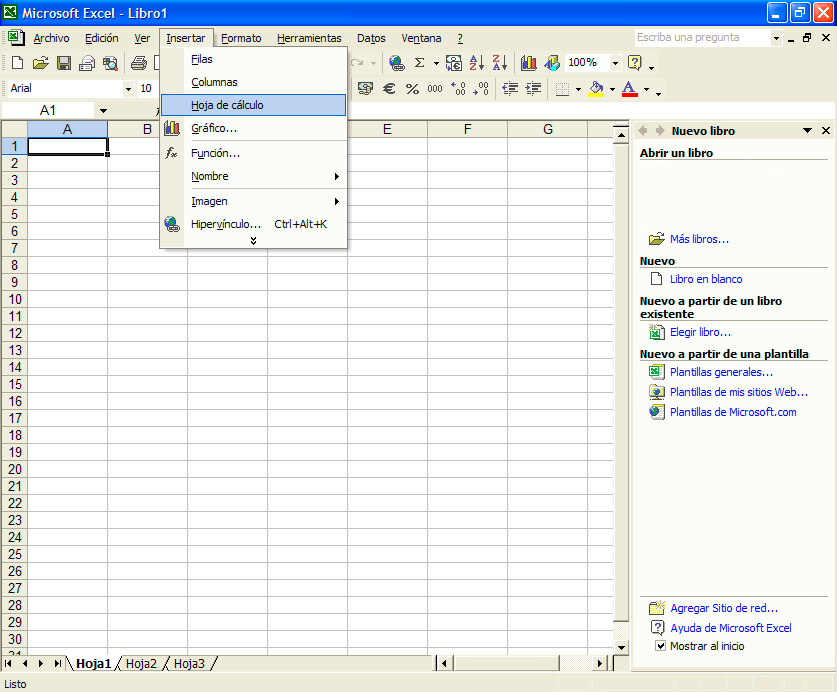Screen dimensions: 837x692
Task: Click the Increase Indent icon
Action: [533, 88]
